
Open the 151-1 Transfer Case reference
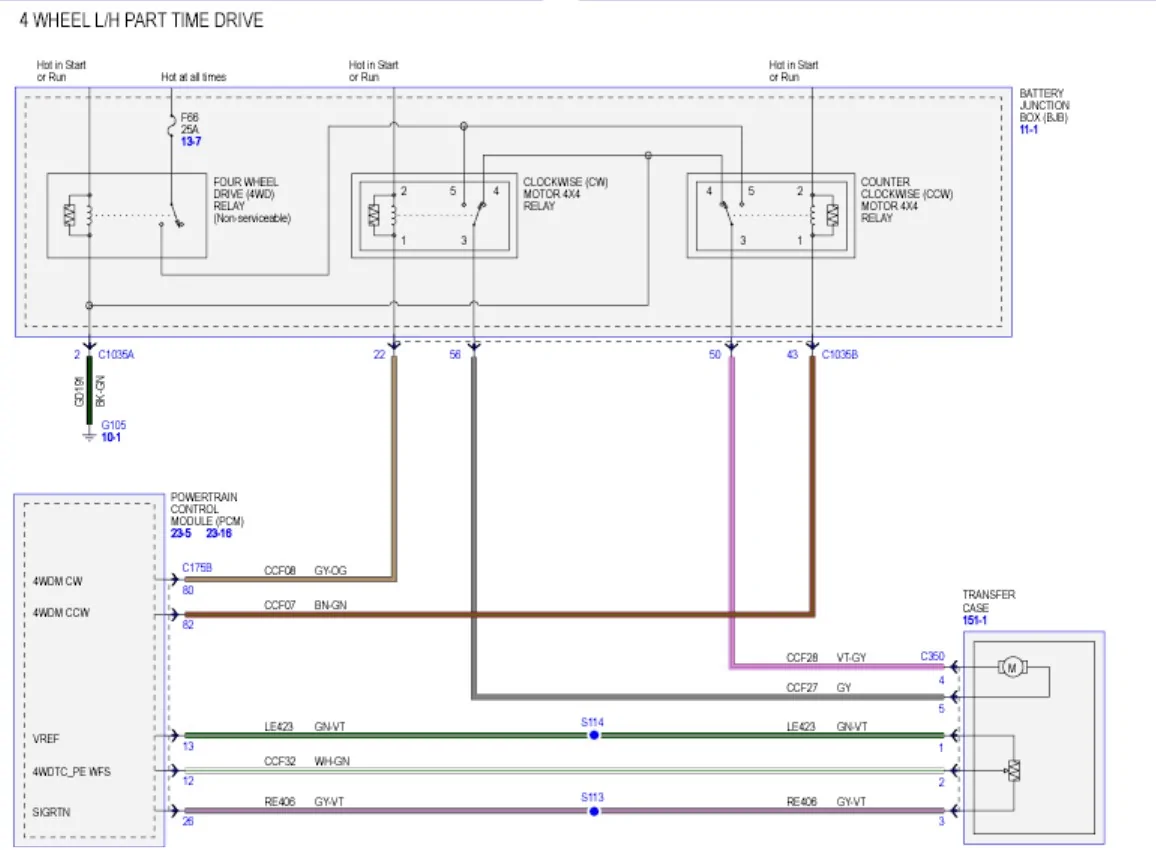tap(975, 621)
